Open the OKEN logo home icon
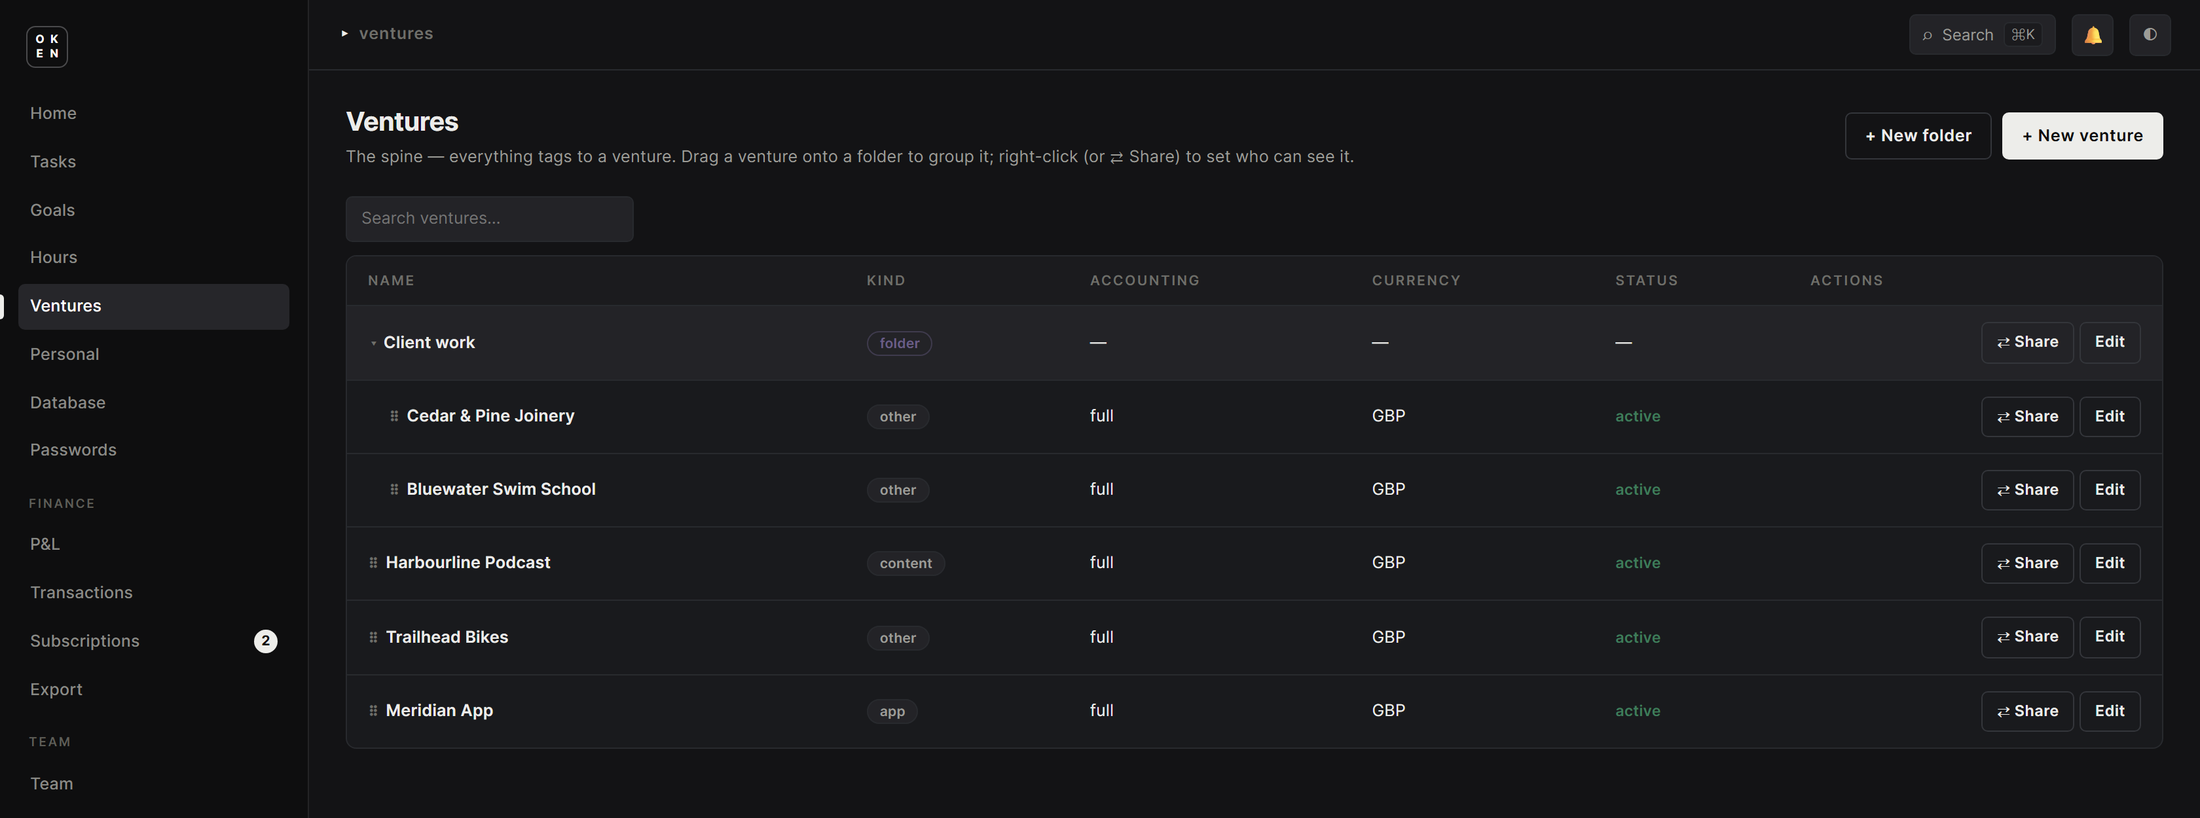Viewport: 2200px width, 818px height. [x=47, y=47]
